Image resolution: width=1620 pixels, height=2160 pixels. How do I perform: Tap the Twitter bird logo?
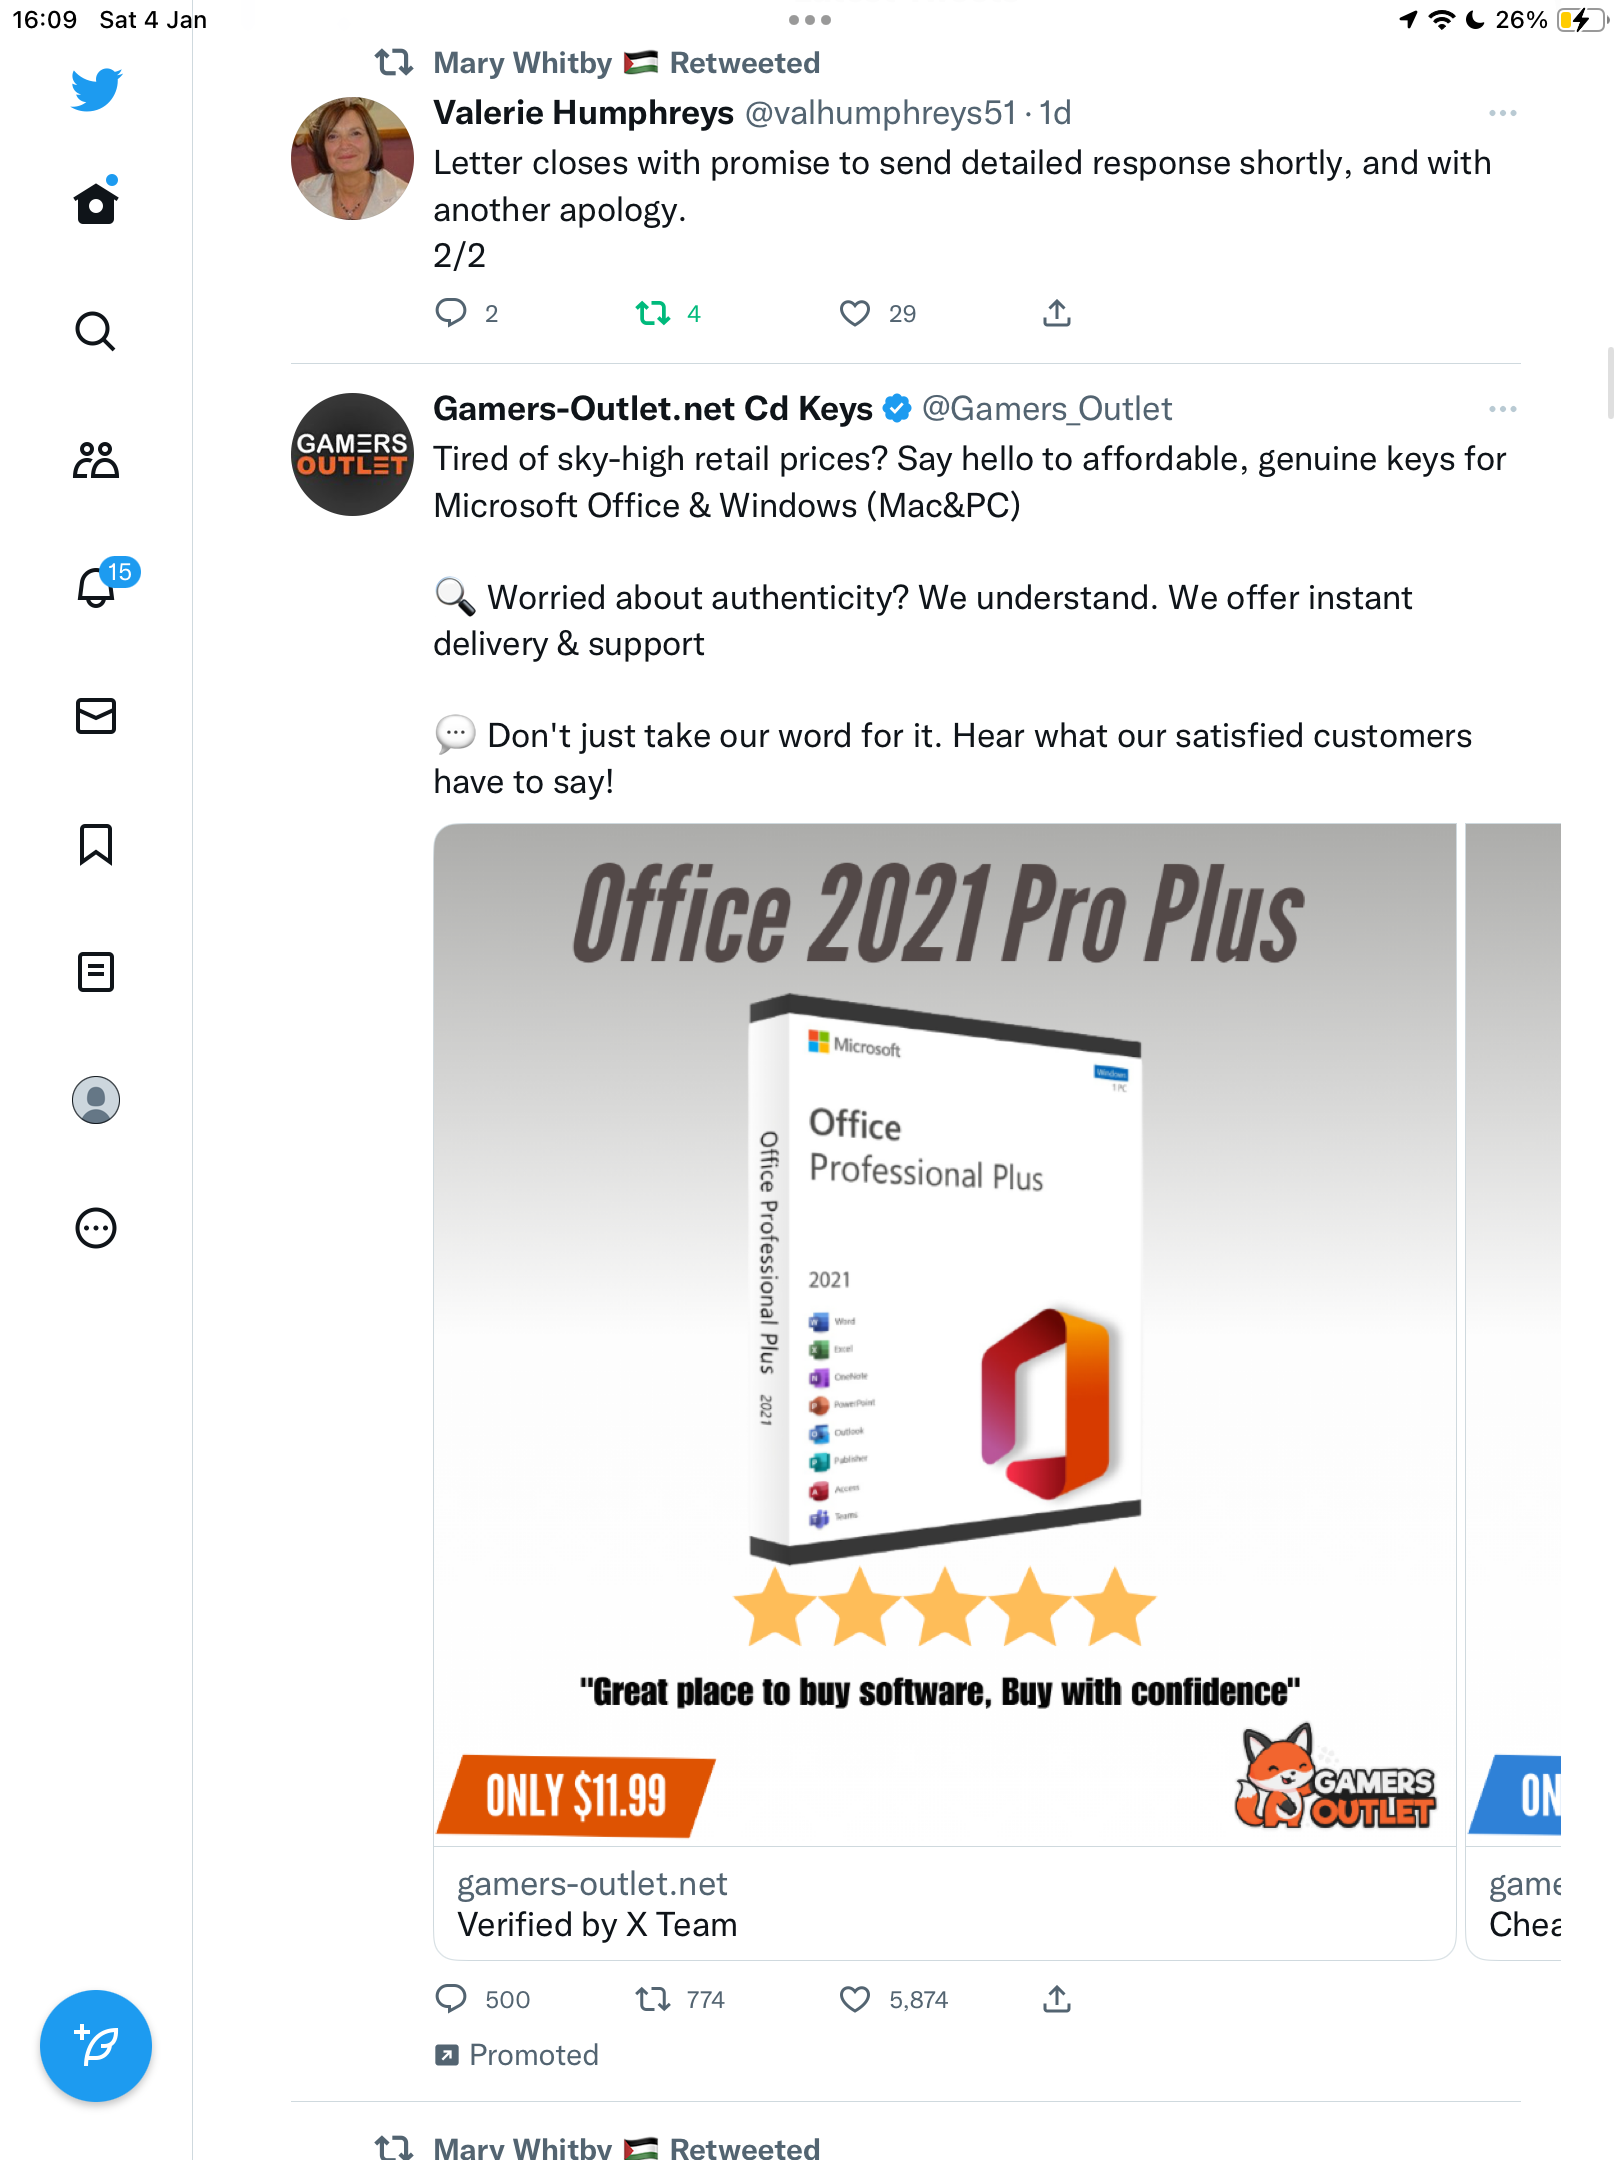click(x=96, y=90)
